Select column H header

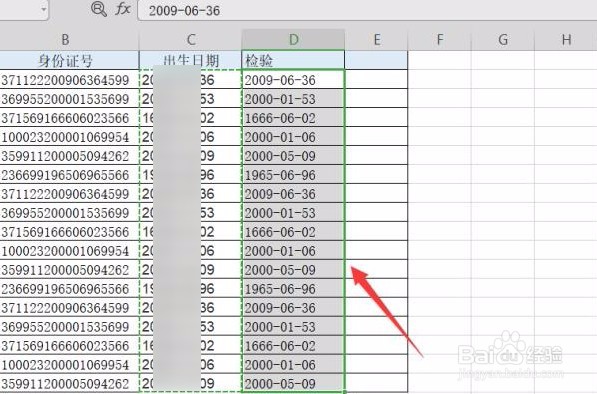(x=566, y=40)
